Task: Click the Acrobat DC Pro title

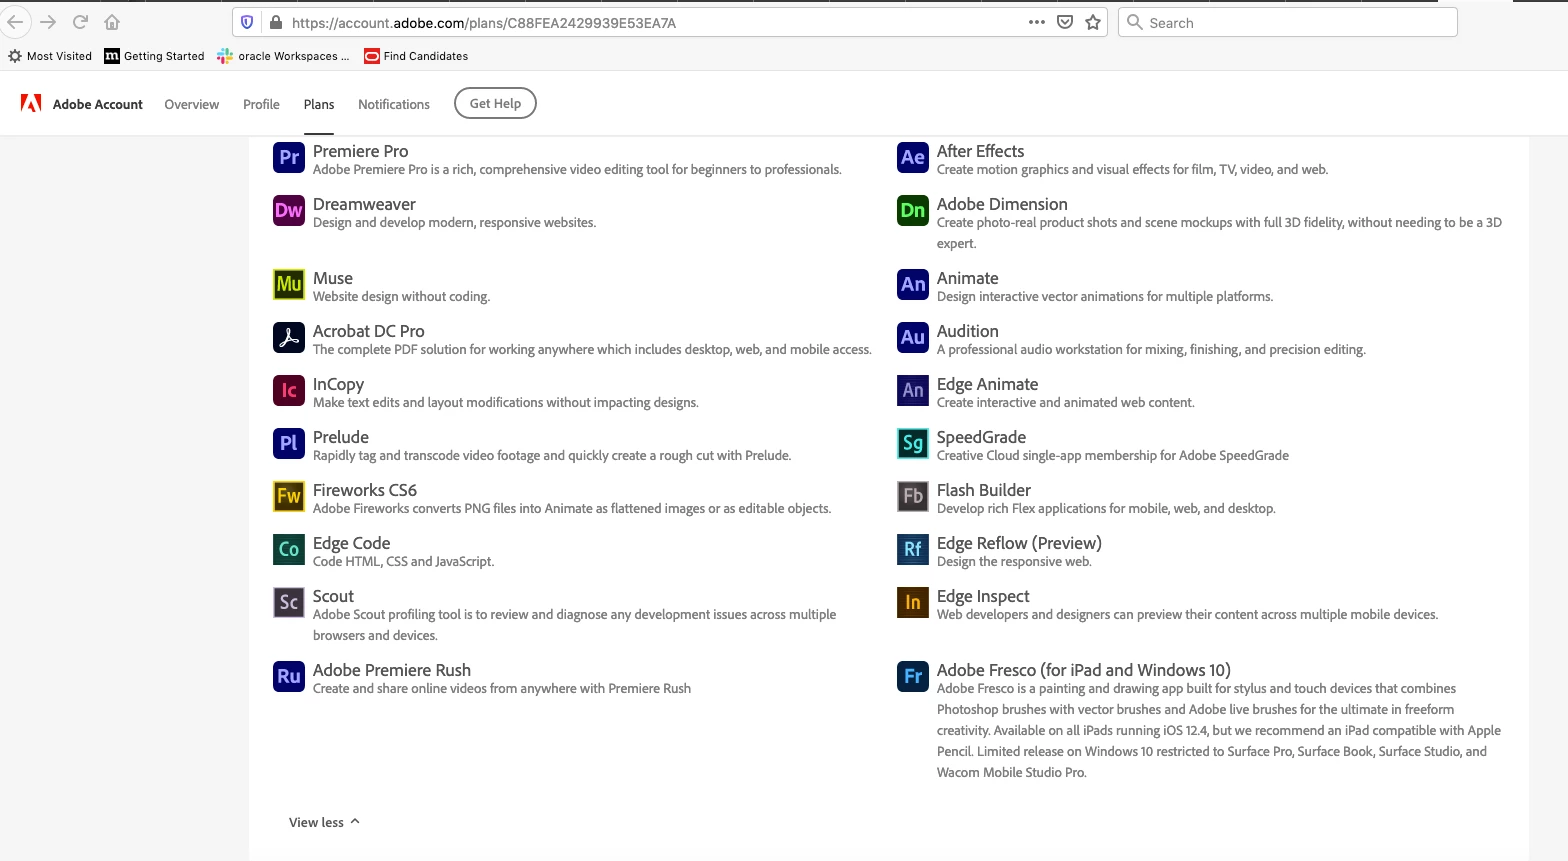Action: [368, 331]
